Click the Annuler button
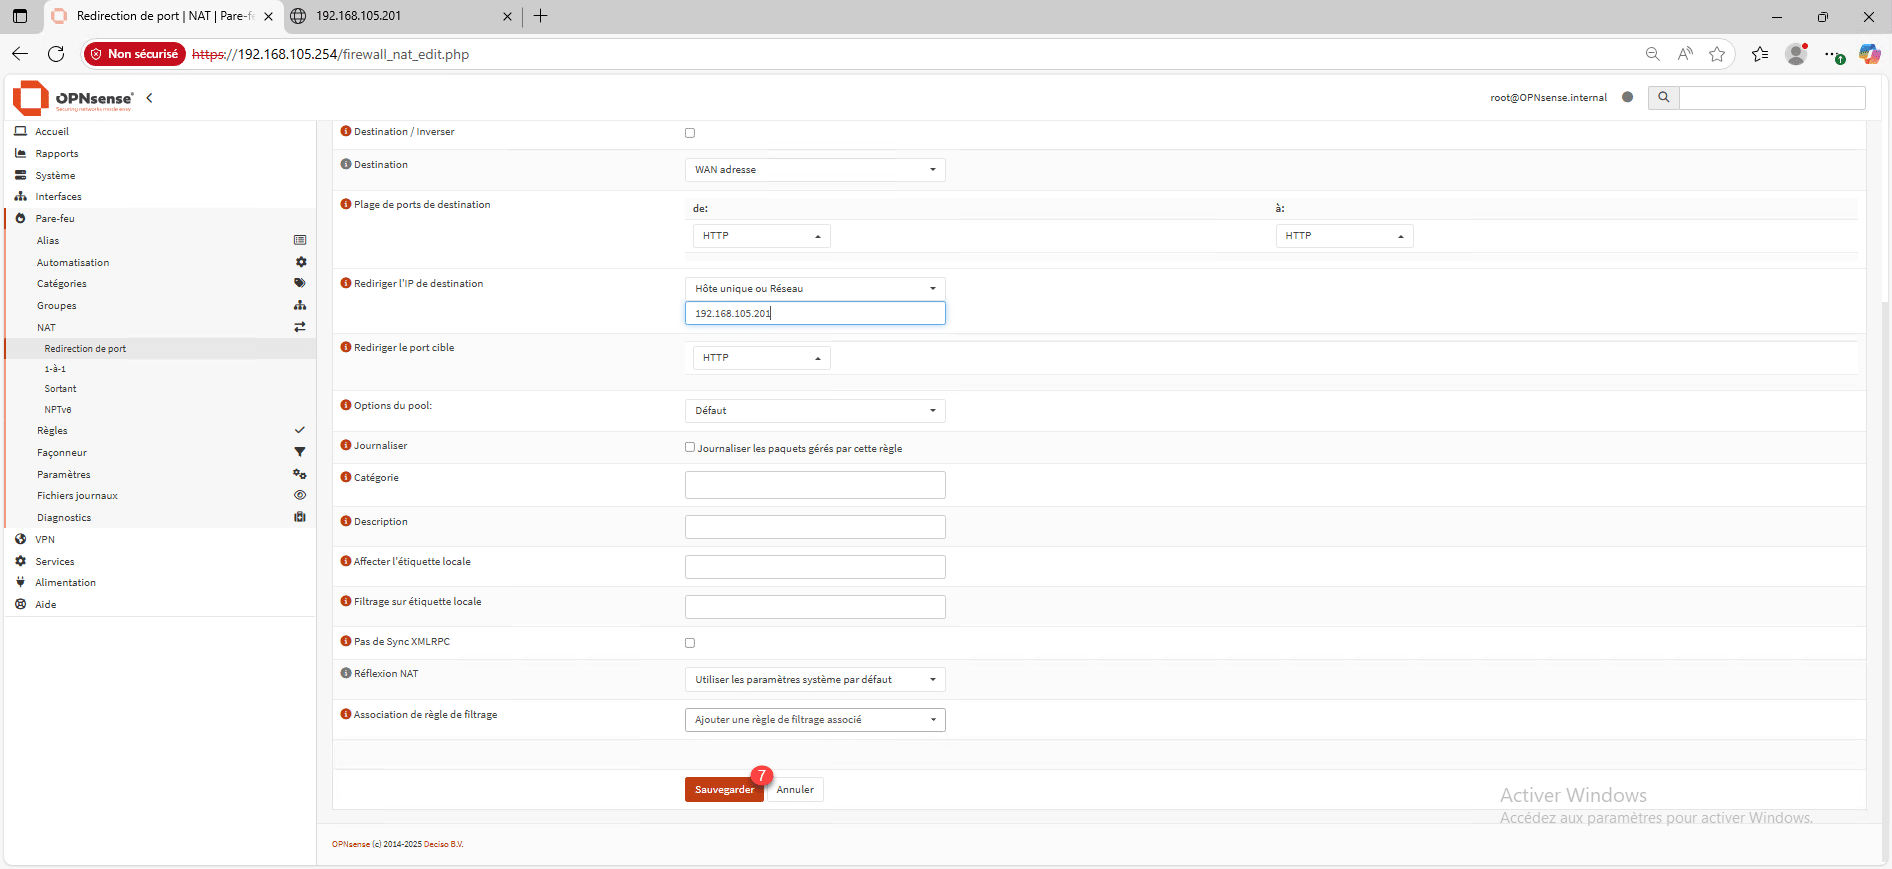1892x869 pixels. (x=795, y=790)
